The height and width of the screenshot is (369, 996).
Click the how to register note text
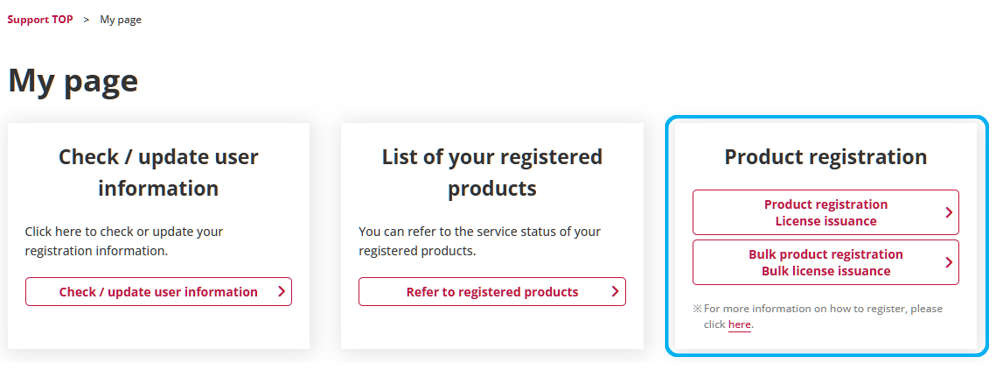click(823, 316)
